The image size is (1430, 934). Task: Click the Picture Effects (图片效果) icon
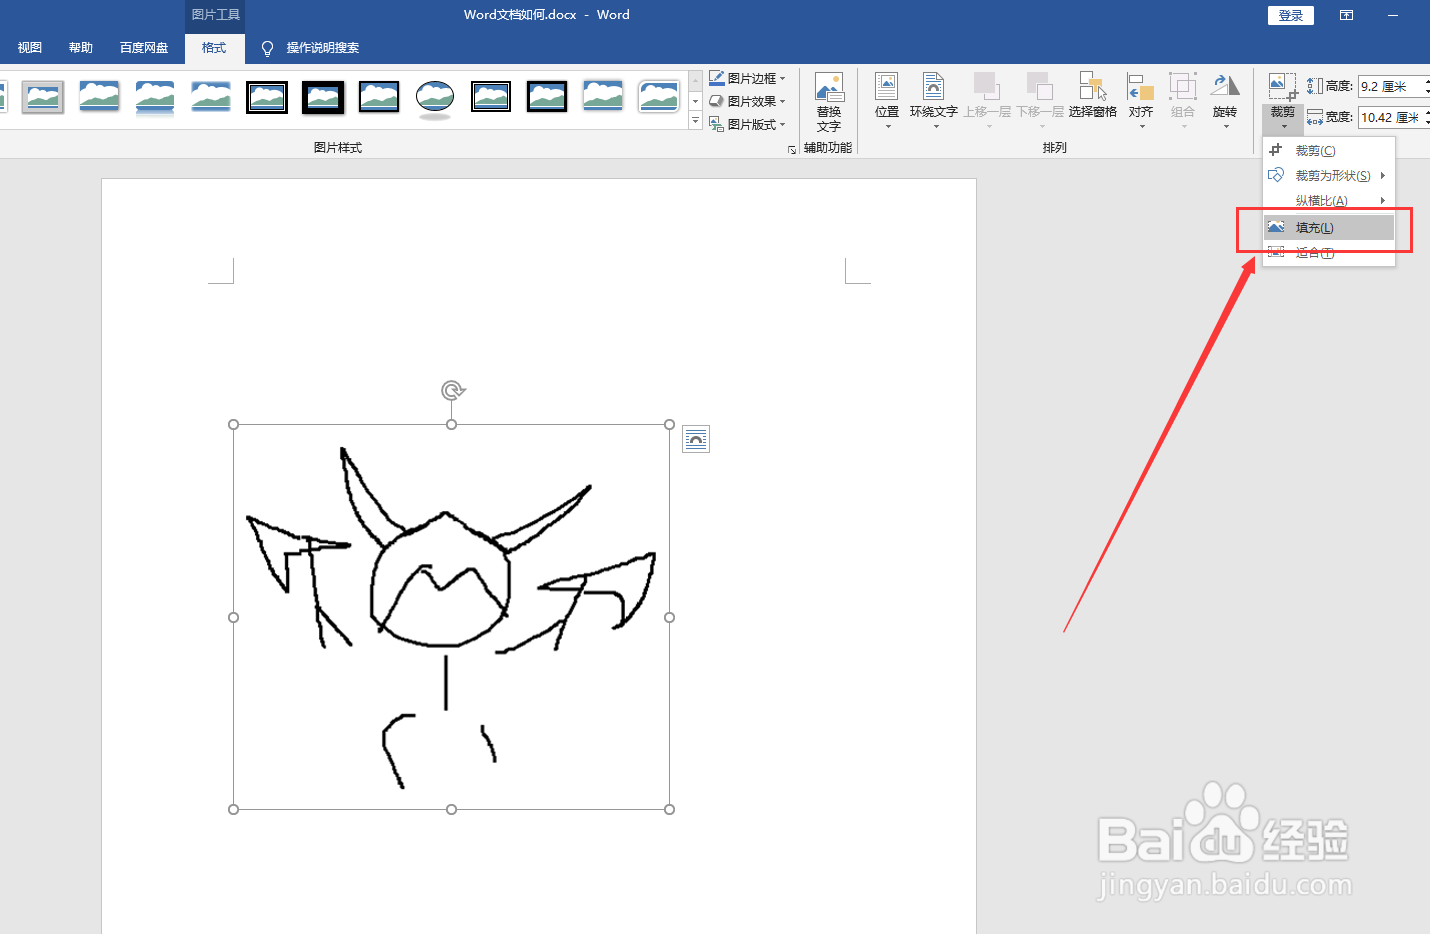click(x=716, y=101)
